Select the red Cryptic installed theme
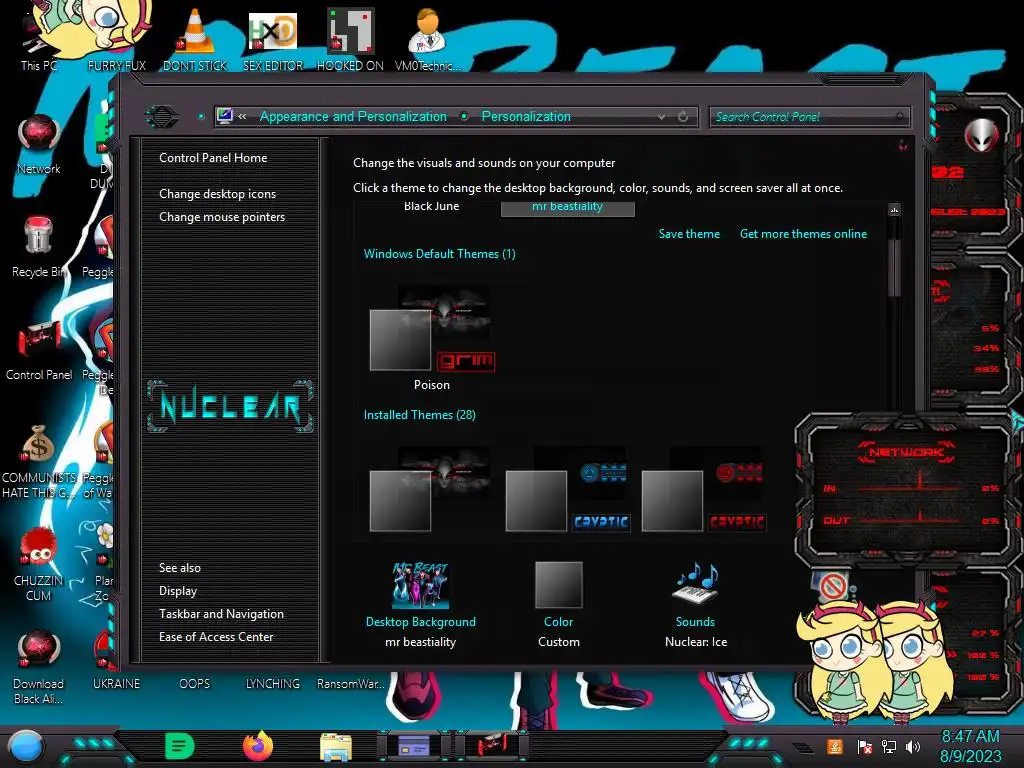Image resolution: width=1024 pixels, height=768 pixels. (703, 490)
